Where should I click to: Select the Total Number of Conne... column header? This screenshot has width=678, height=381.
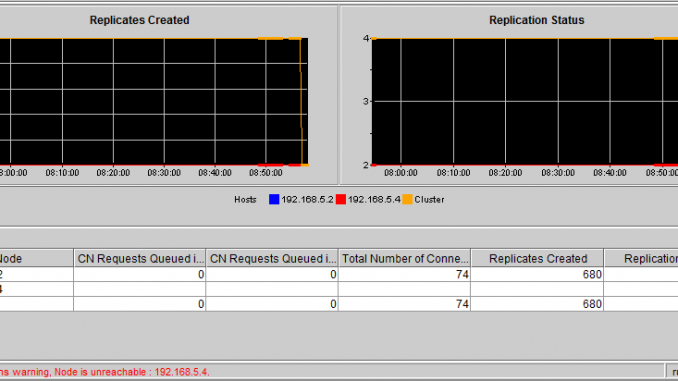point(405,259)
